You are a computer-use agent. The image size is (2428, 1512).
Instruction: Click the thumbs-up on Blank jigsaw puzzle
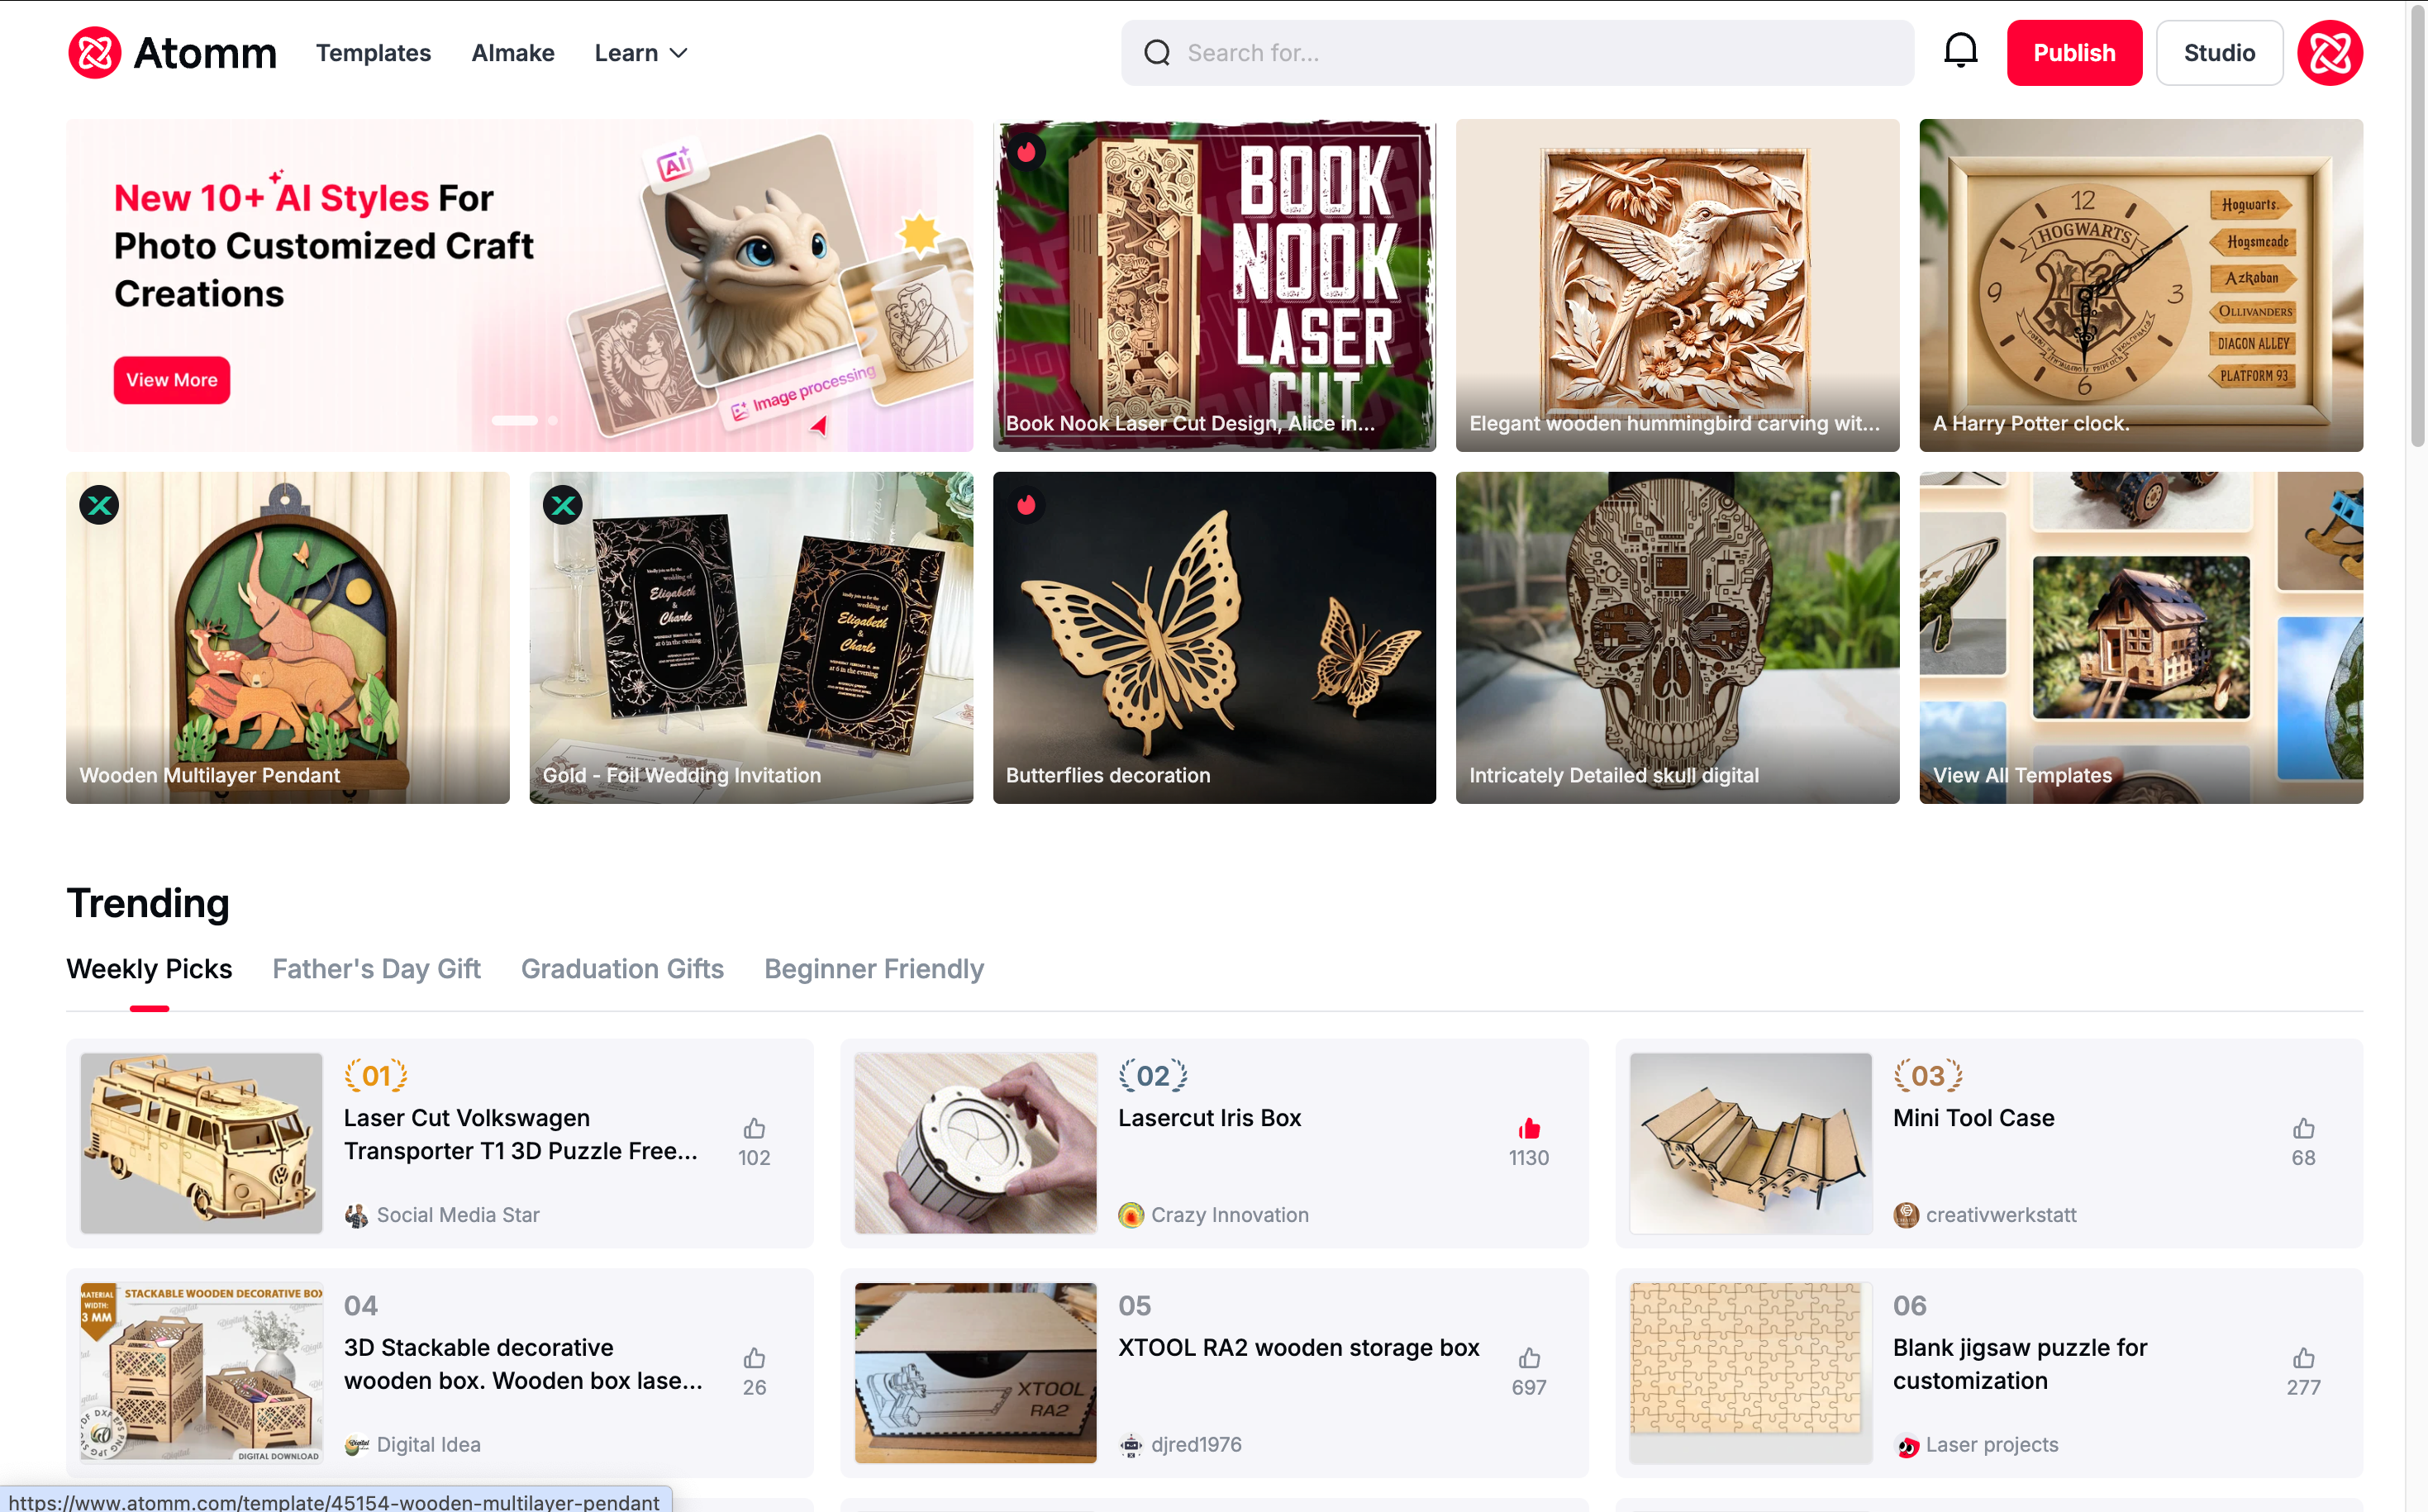pos(2304,1359)
